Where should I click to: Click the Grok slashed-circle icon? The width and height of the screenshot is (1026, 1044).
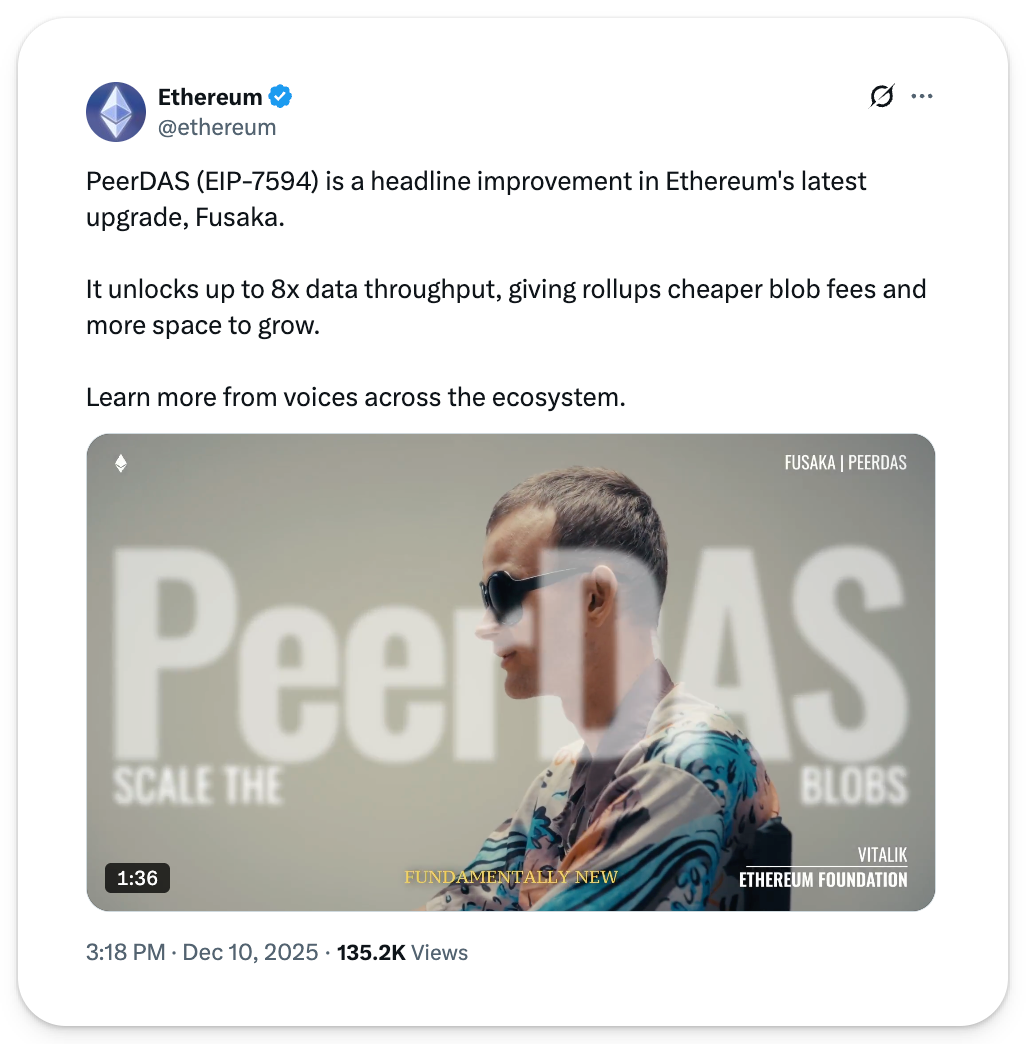tap(882, 97)
